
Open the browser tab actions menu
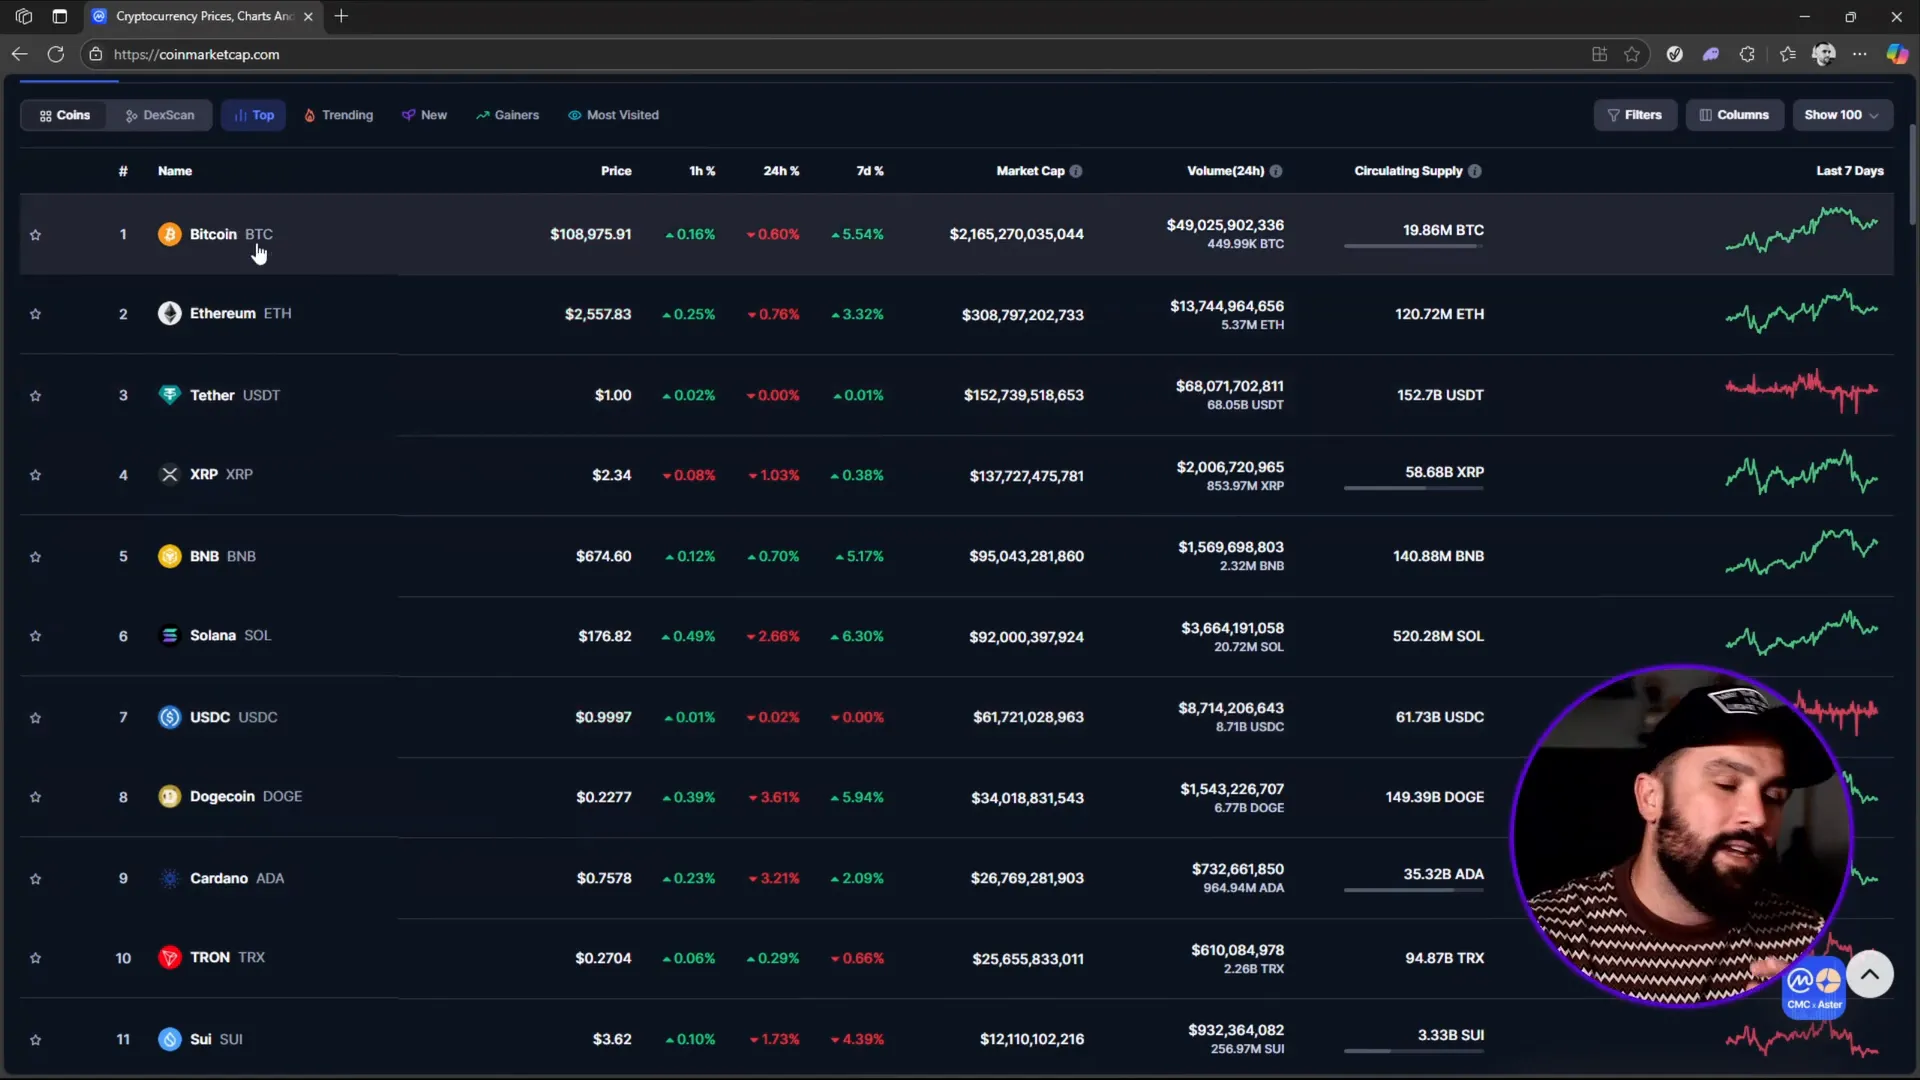tap(59, 16)
